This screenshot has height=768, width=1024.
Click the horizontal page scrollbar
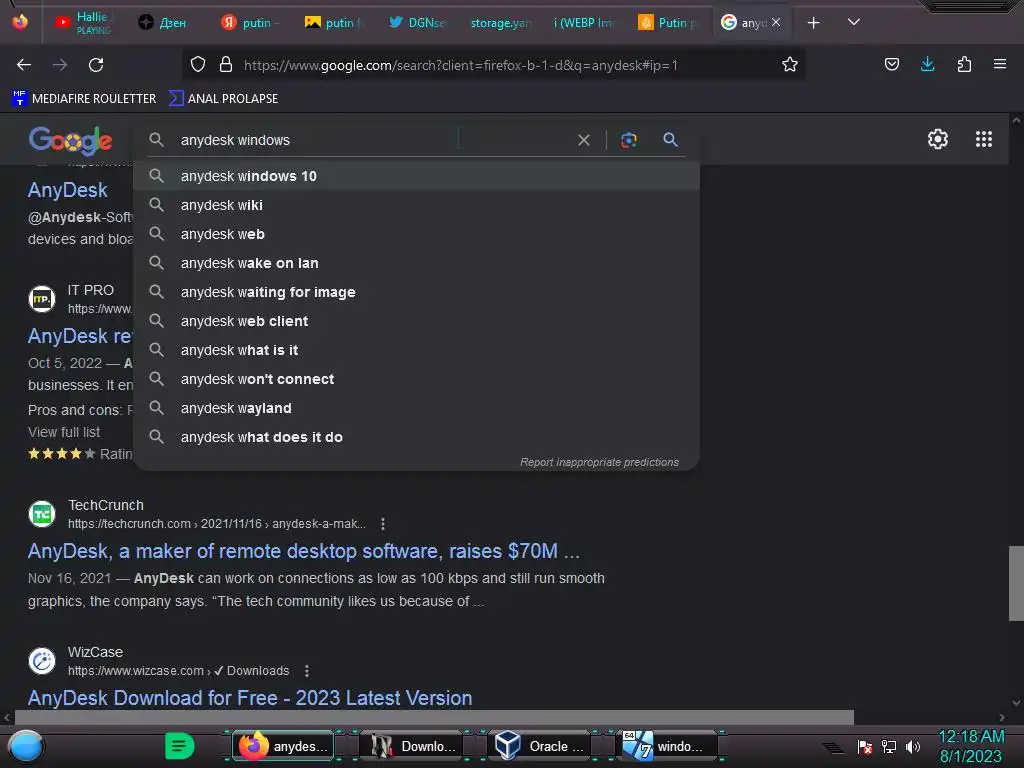434,717
